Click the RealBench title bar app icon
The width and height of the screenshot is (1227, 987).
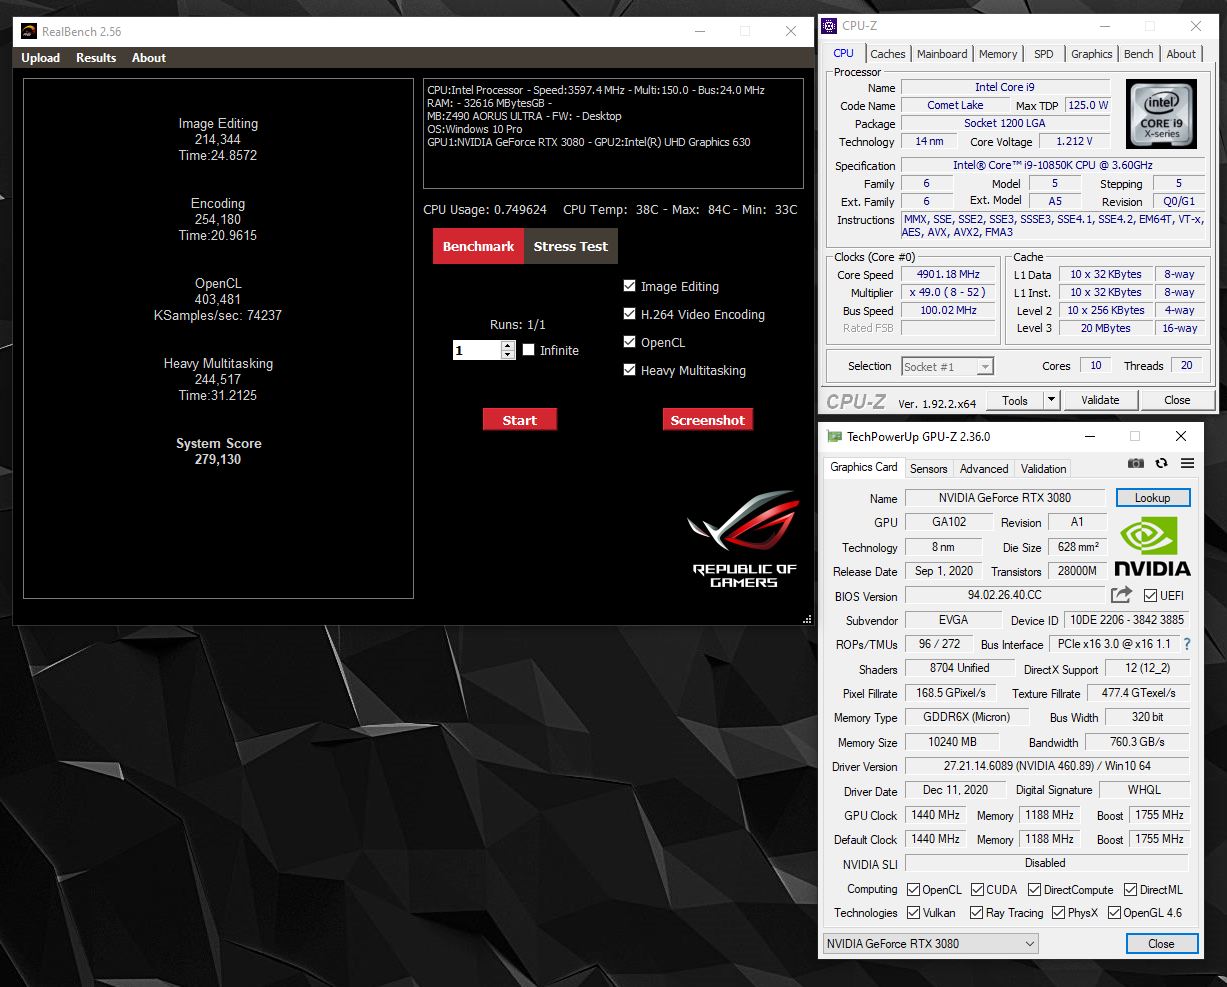click(29, 31)
